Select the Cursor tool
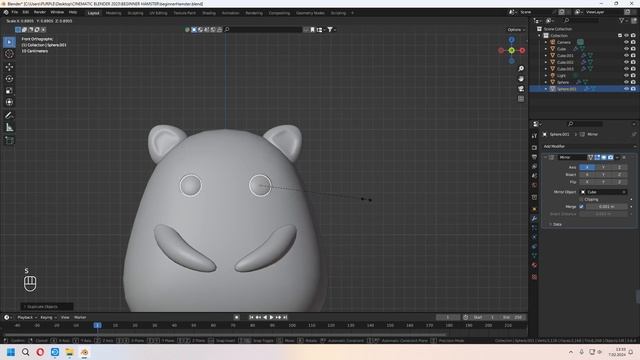Viewport: 640px width, 360px height. 9,54
